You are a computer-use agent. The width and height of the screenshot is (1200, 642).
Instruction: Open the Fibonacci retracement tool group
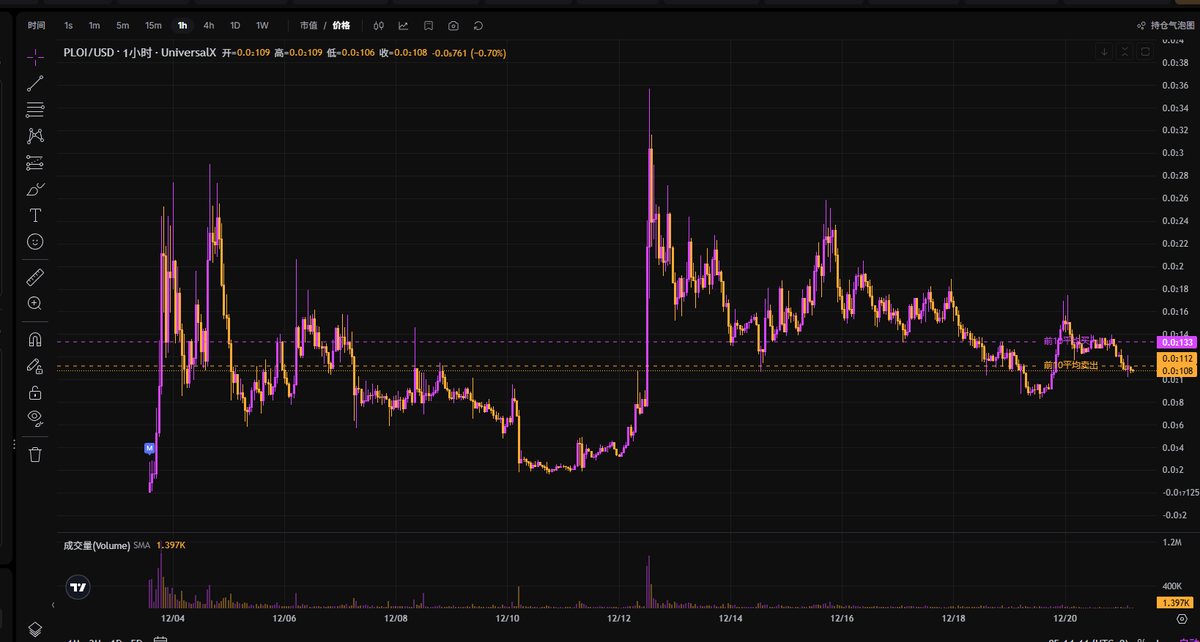pos(35,109)
